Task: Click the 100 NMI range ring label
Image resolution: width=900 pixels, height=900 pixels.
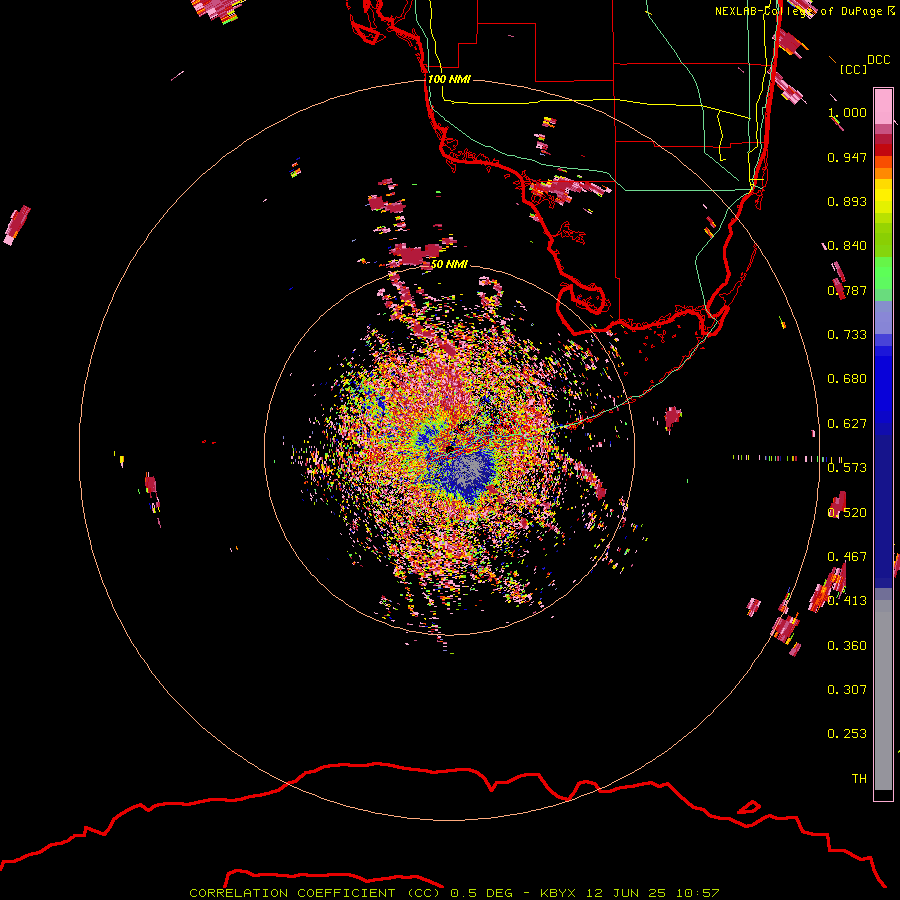Action: [449, 79]
